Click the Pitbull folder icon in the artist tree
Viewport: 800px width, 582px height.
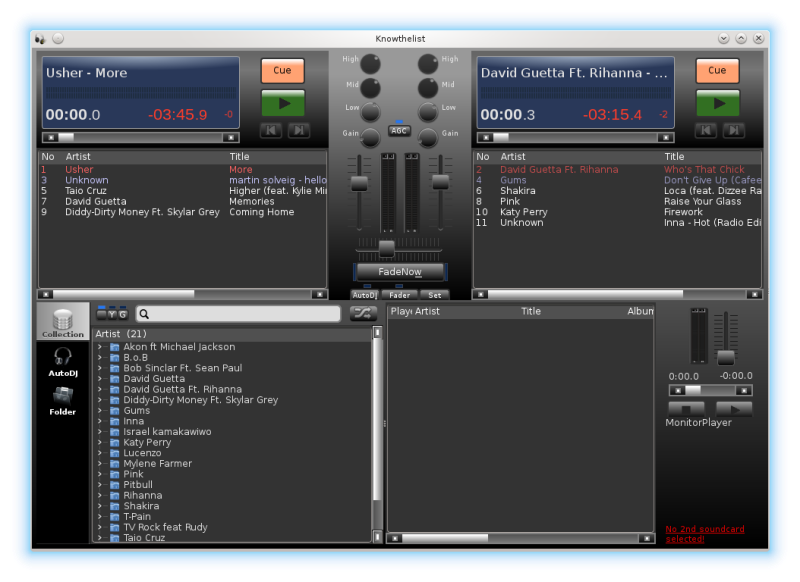point(115,485)
